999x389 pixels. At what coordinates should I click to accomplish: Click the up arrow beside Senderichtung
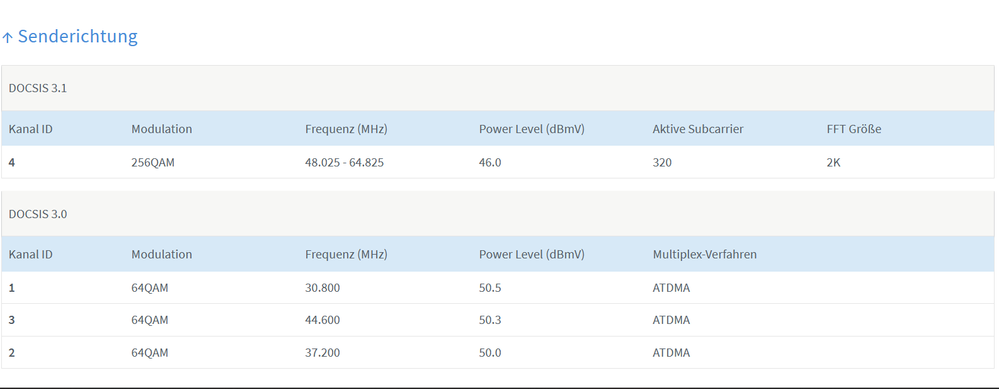pyautogui.click(x=7, y=38)
